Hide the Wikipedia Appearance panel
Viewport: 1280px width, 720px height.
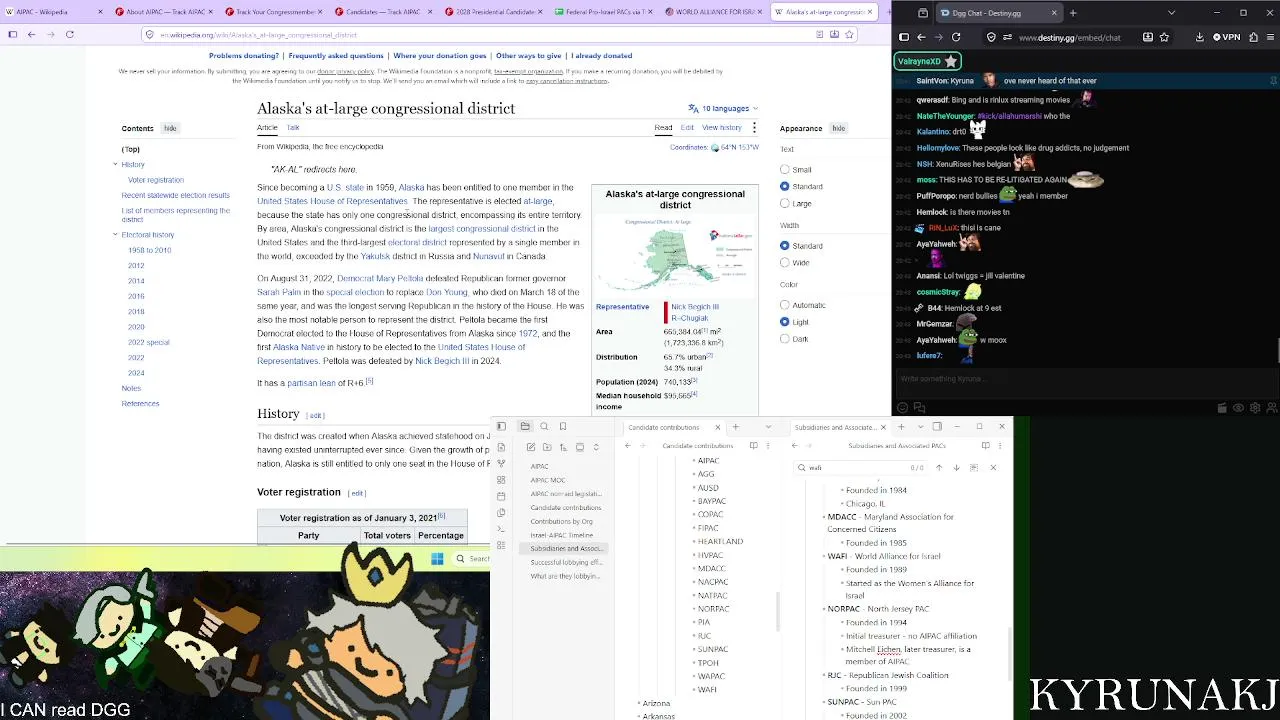(x=838, y=128)
